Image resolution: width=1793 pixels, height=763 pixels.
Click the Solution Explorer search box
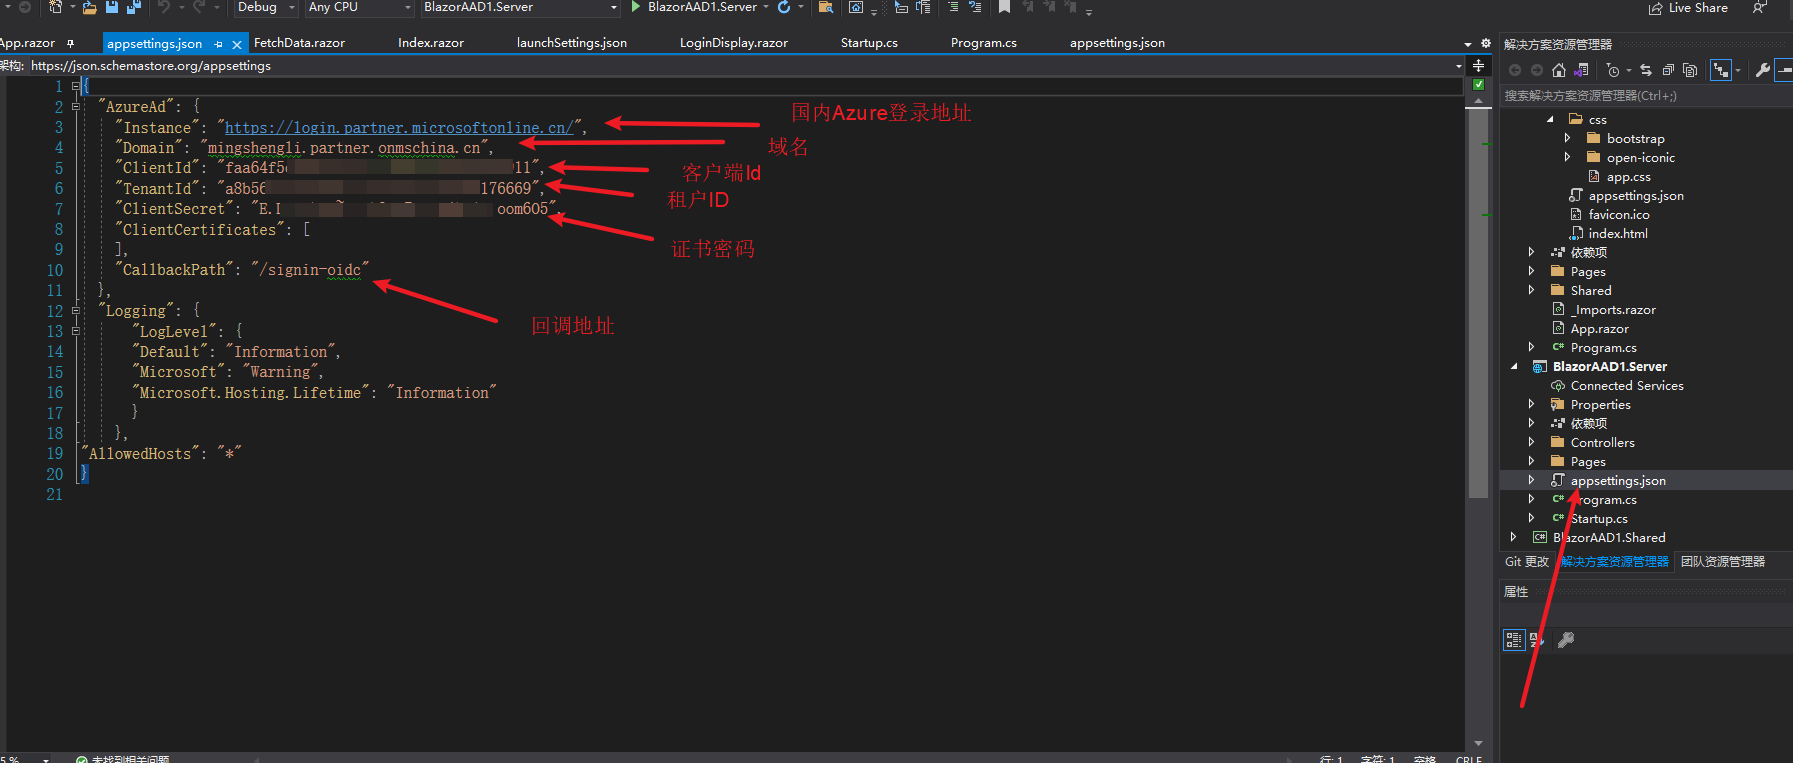click(x=1646, y=96)
